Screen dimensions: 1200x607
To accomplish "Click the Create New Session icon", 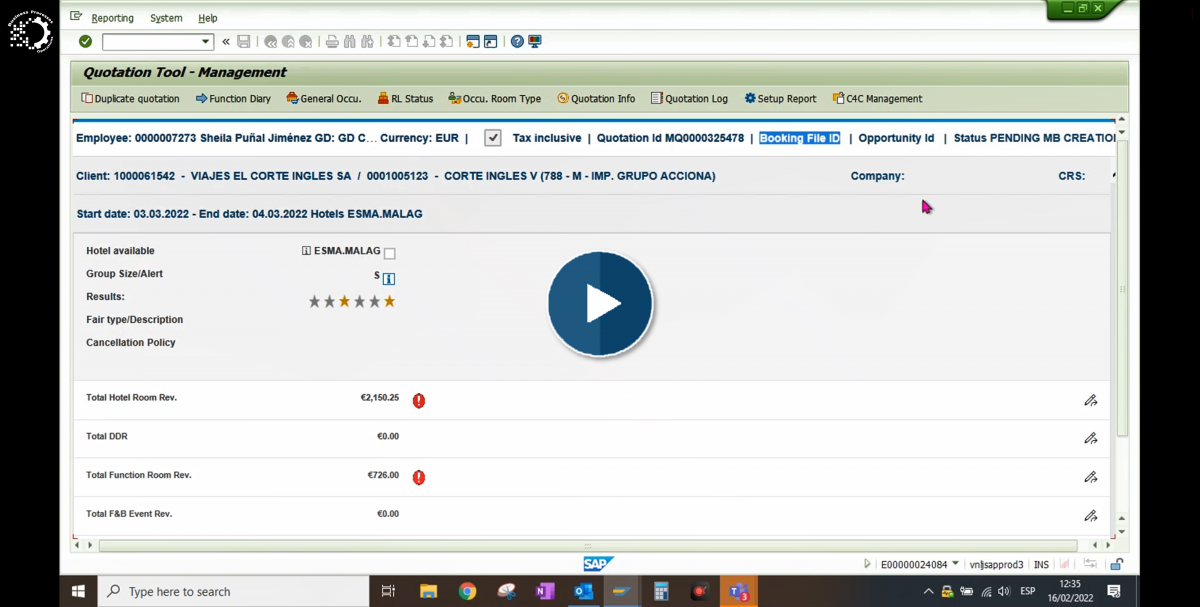I will [x=473, y=42].
